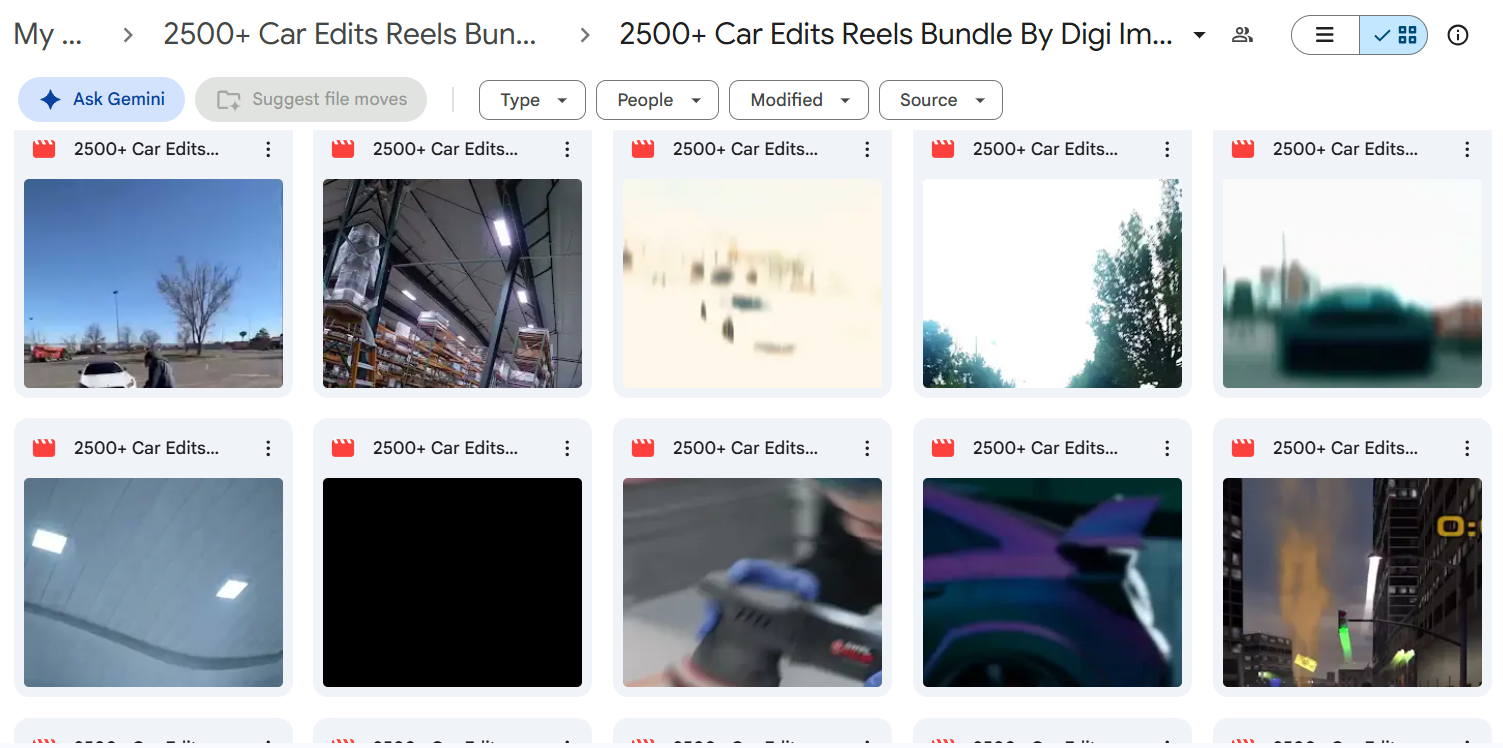1503x748 pixels.
Task: Open more actions for gloved polisher video
Action: [x=867, y=448]
